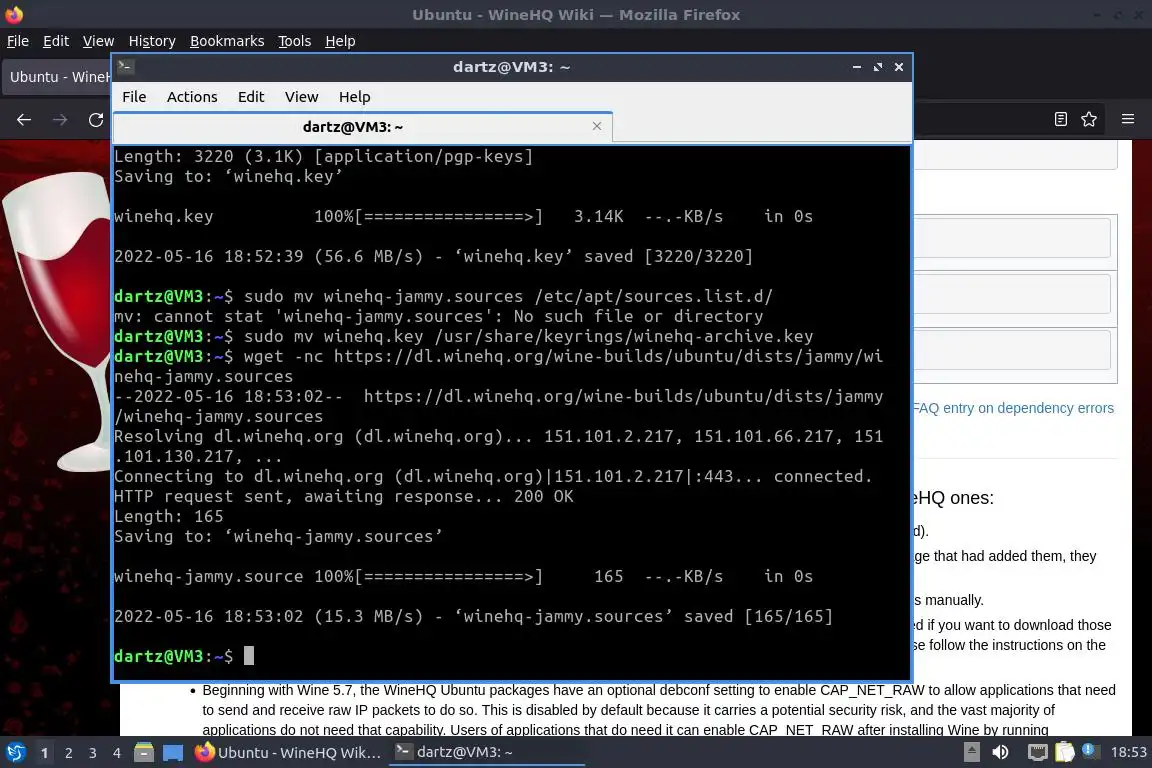Open the 'FAQ entry on dependency errors' link
This screenshot has height=768, width=1152.
point(1014,408)
